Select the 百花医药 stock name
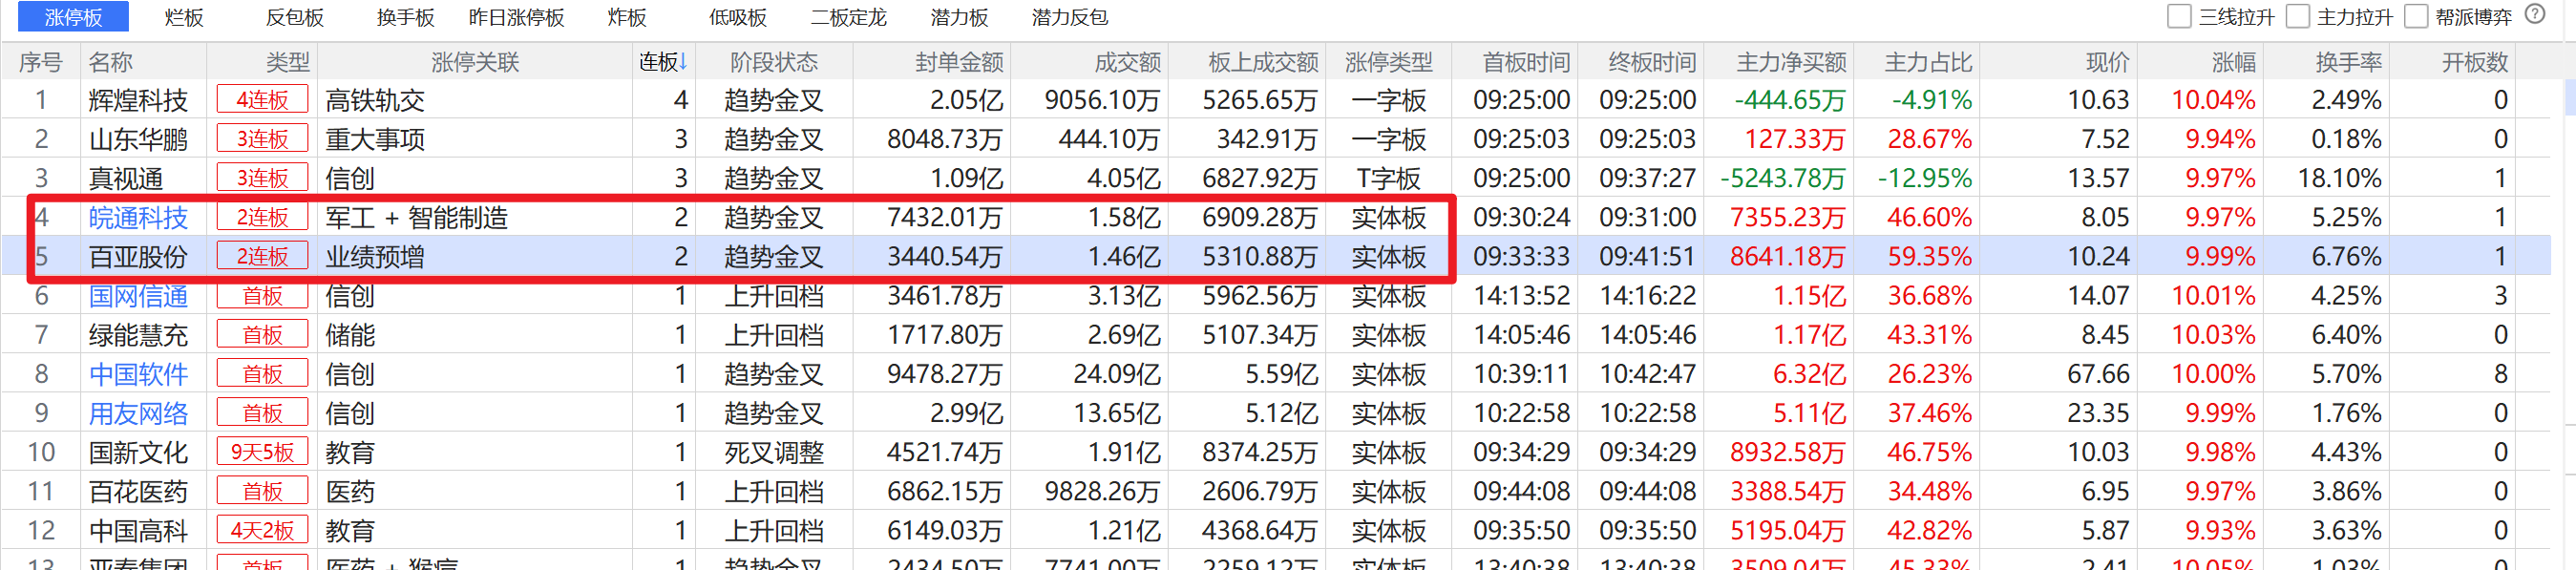2576x570 pixels. [x=138, y=491]
